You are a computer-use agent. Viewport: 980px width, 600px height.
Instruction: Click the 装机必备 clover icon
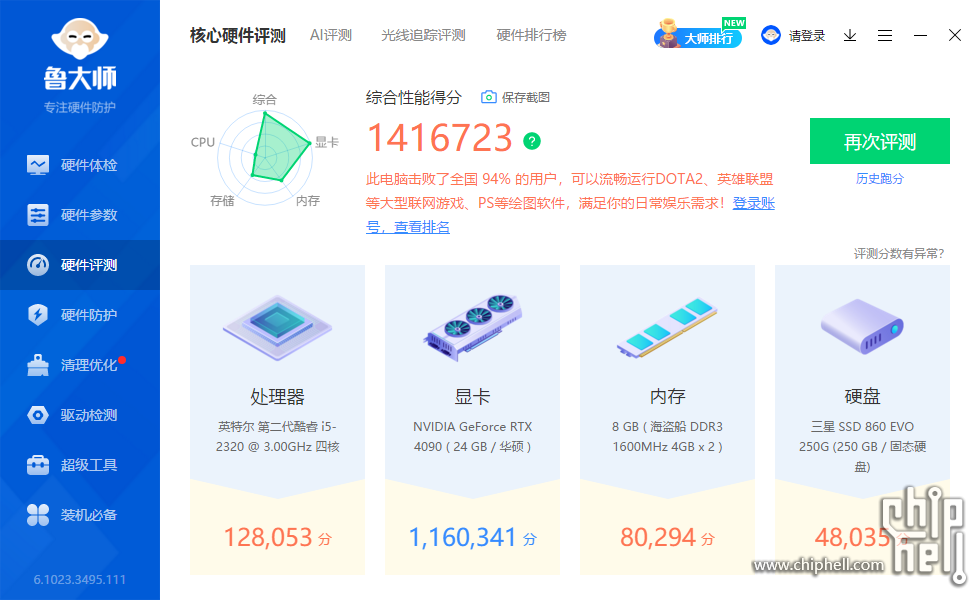[38, 515]
